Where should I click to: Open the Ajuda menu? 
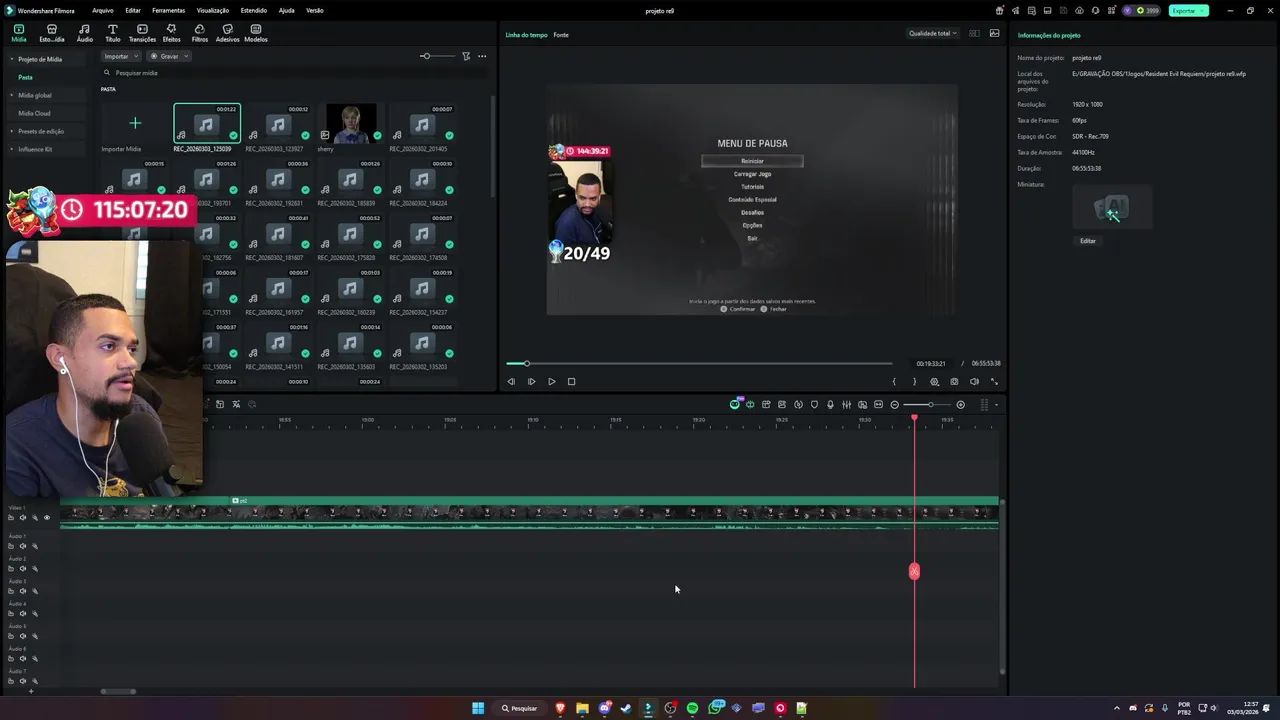click(x=286, y=10)
